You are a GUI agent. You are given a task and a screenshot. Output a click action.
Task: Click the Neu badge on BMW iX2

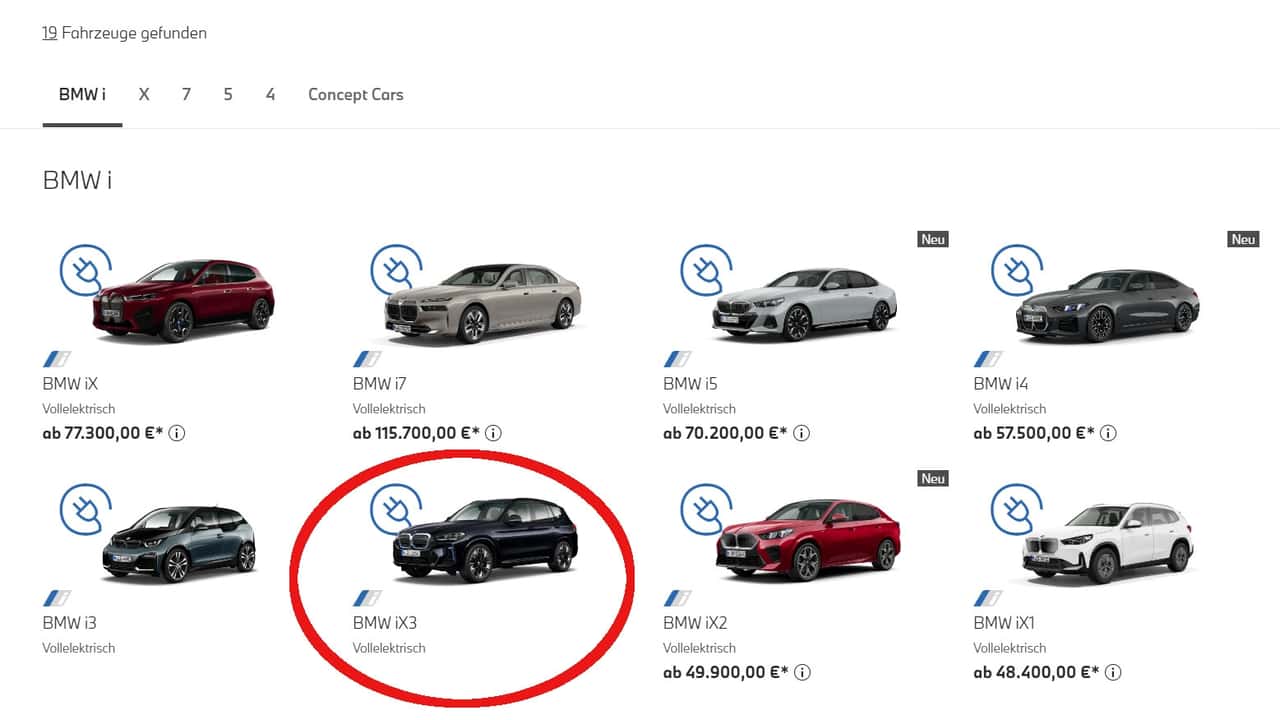click(933, 478)
